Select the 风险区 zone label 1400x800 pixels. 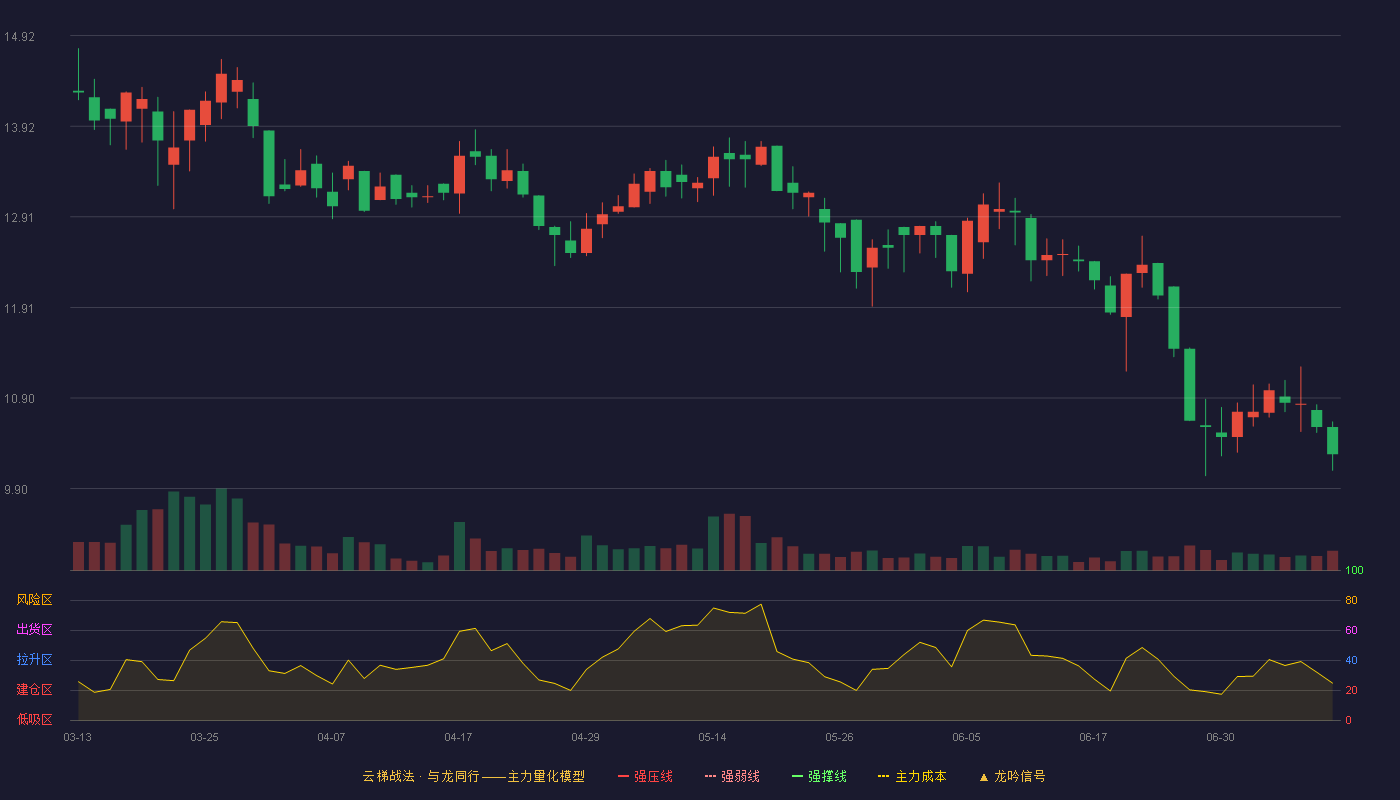pos(34,600)
